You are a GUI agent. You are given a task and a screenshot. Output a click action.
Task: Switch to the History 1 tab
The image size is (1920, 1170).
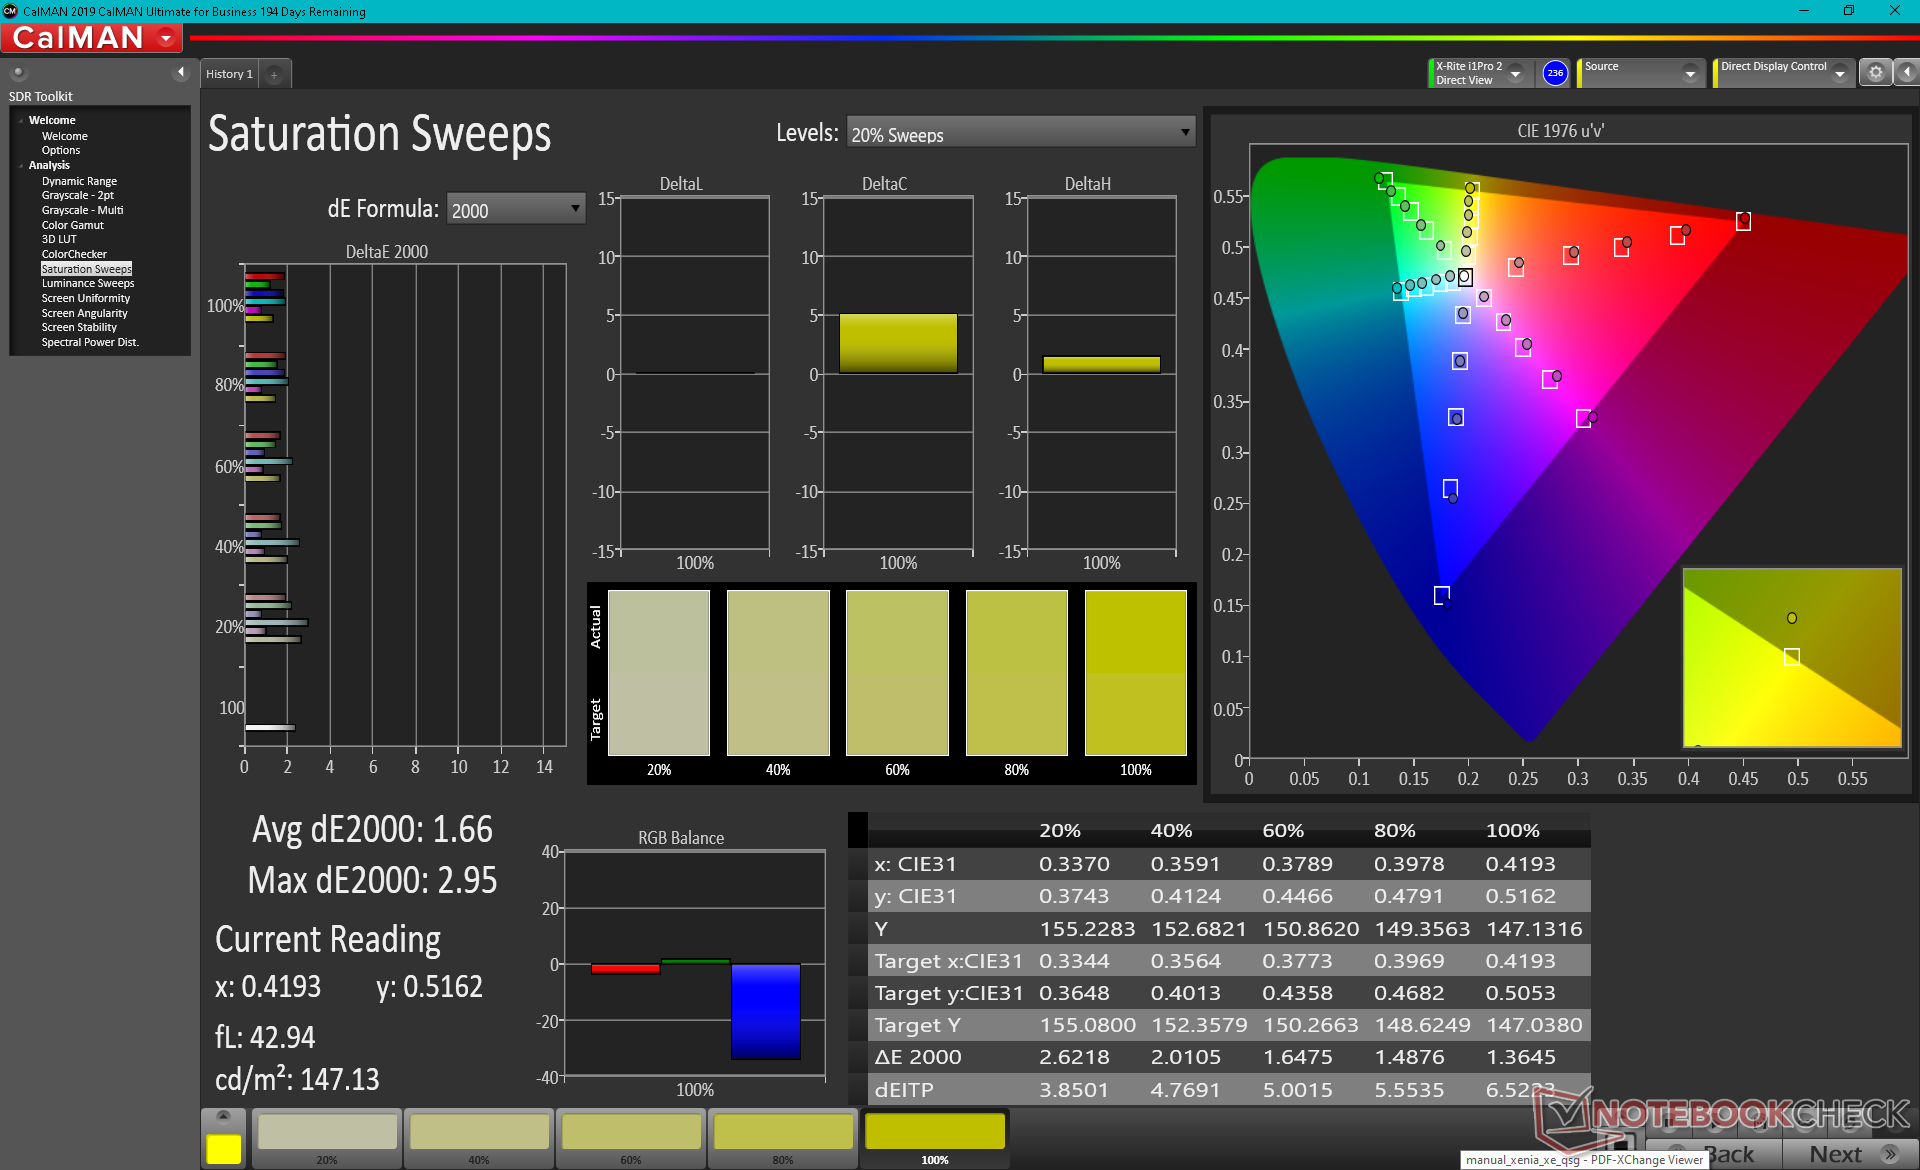(x=229, y=74)
